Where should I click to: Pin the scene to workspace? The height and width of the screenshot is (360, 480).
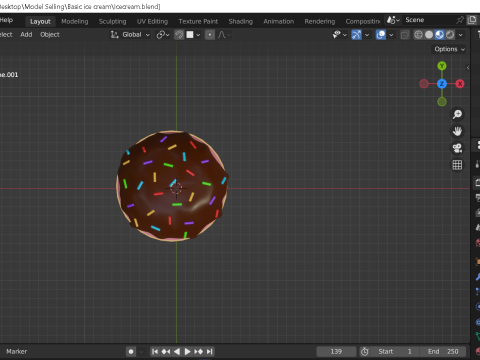click(x=460, y=20)
